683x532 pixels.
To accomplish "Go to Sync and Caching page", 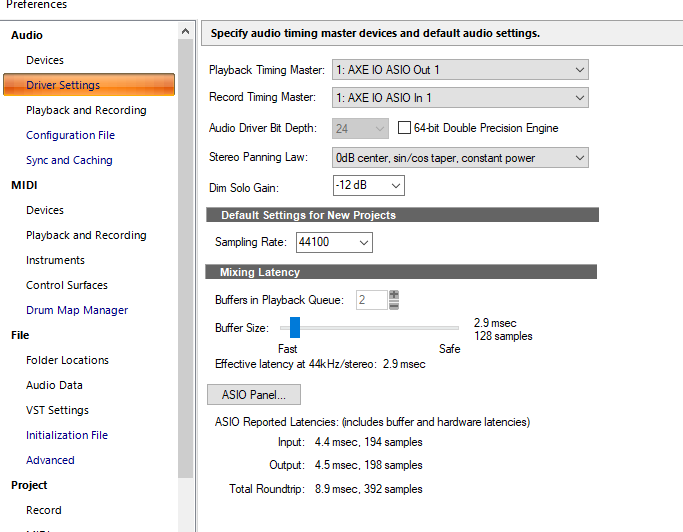I will click(x=69, y=160).
